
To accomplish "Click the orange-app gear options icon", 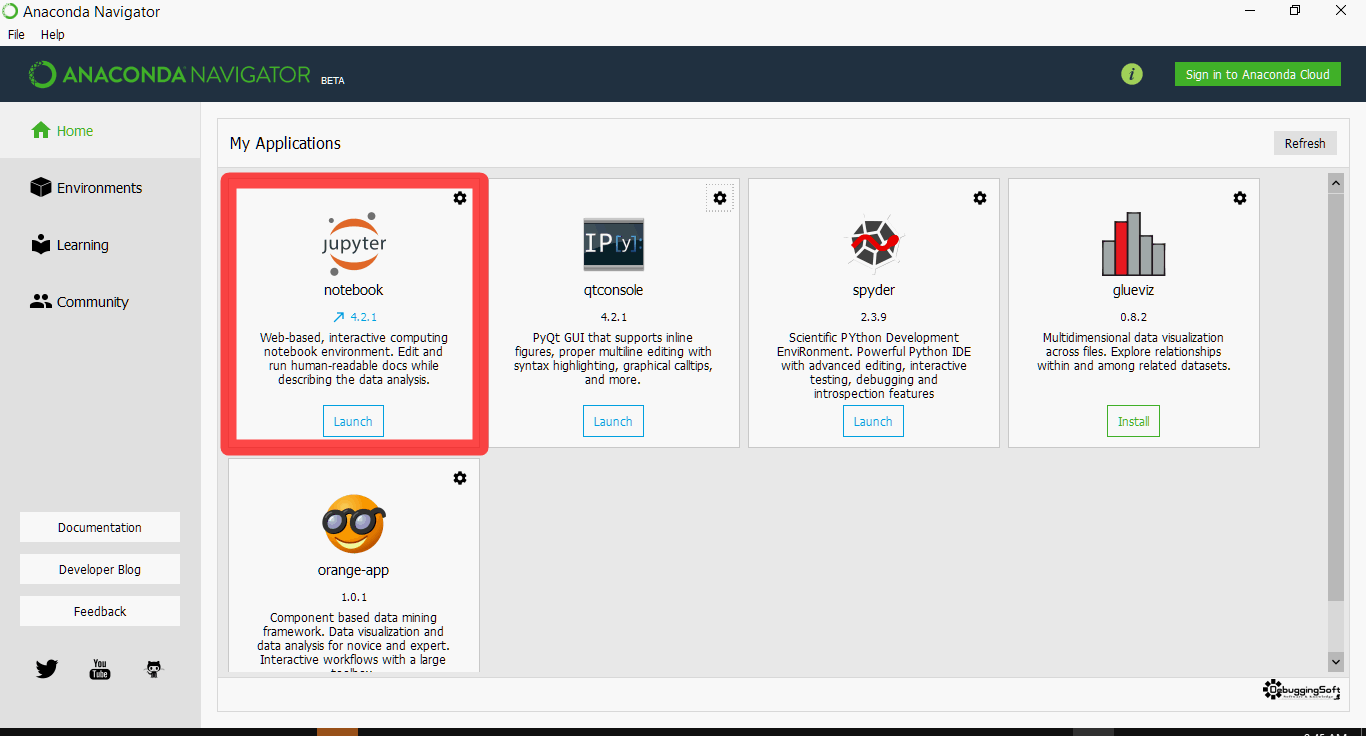I will point(460,478).
